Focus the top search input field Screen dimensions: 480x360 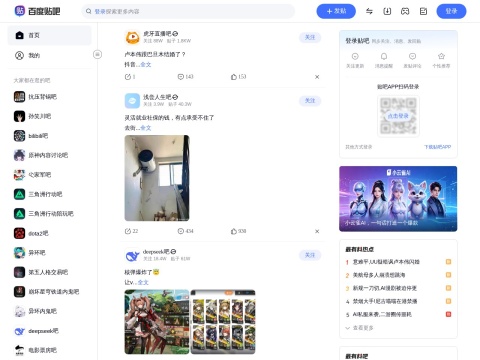[188, 11]
